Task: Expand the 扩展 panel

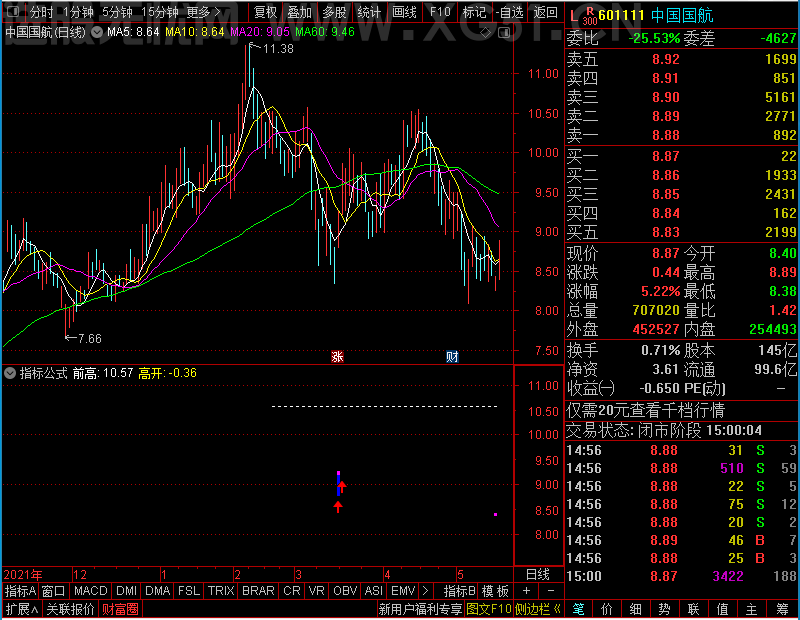Action: point(22,609)
